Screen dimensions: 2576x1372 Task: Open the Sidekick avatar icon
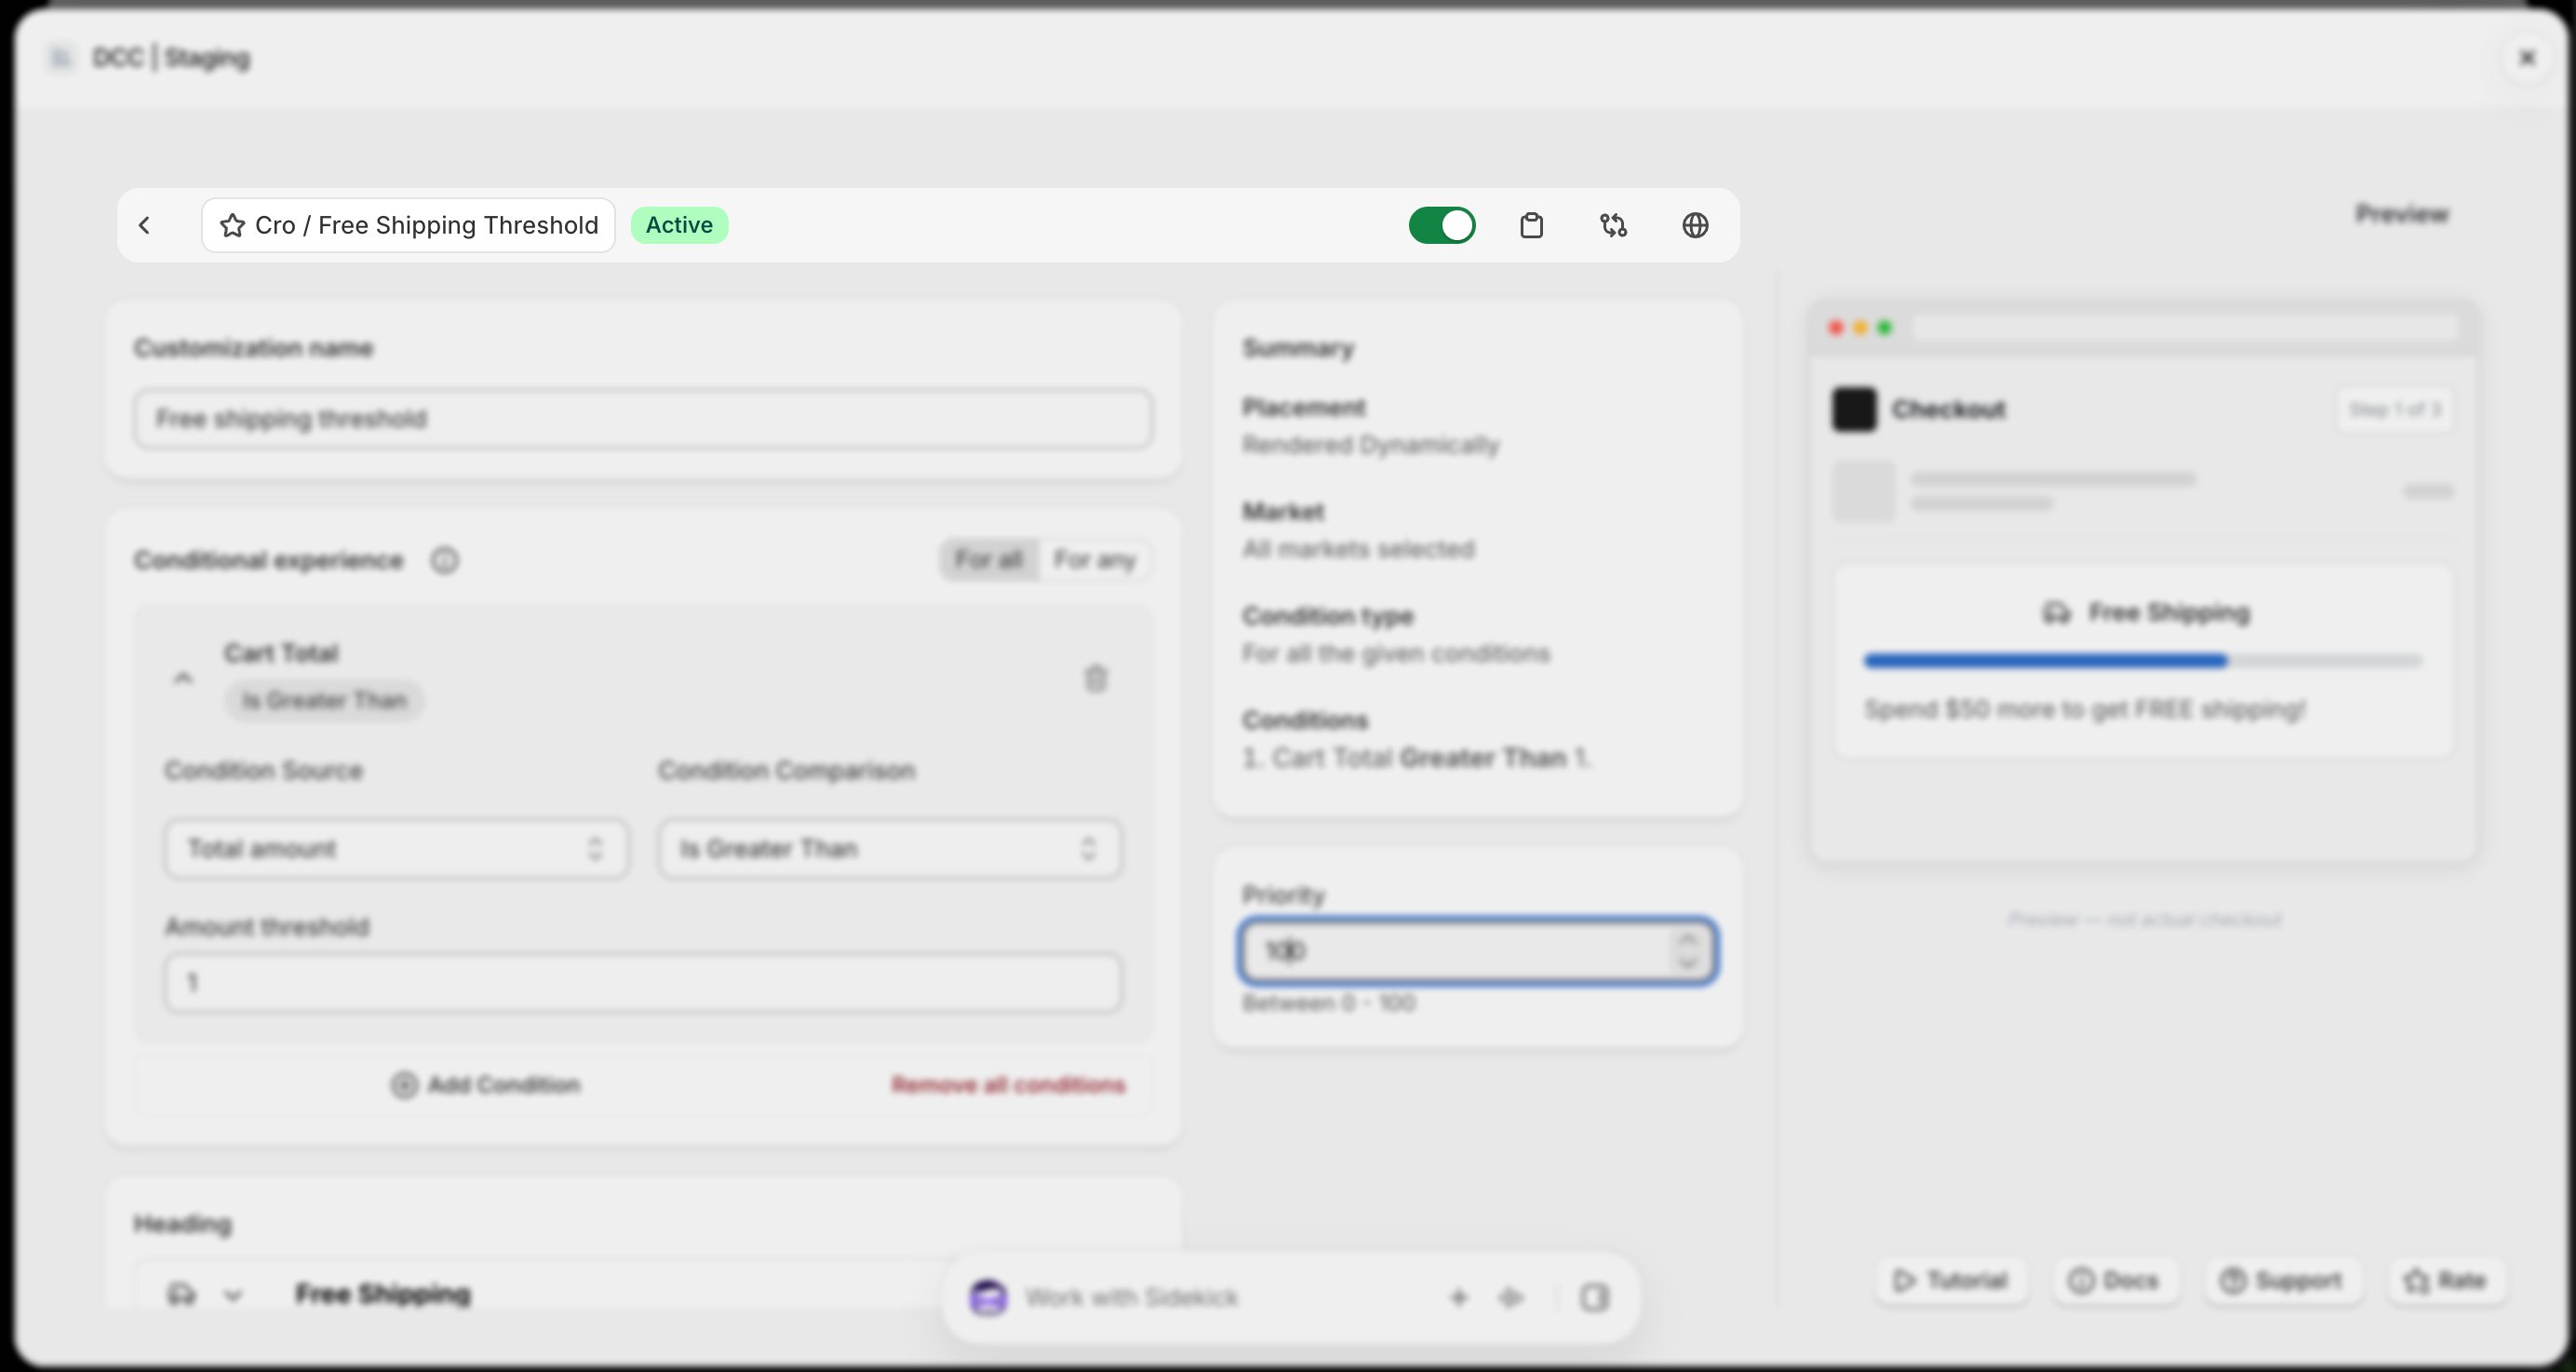[988, 1298]
